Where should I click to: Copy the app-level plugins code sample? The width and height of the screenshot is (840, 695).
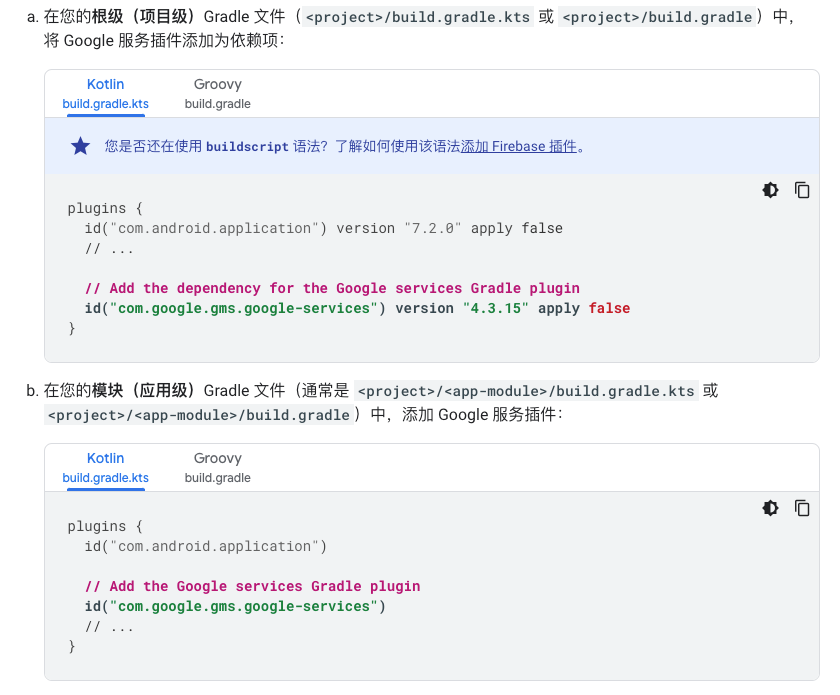pyautogui.click(x=802, y=508)
